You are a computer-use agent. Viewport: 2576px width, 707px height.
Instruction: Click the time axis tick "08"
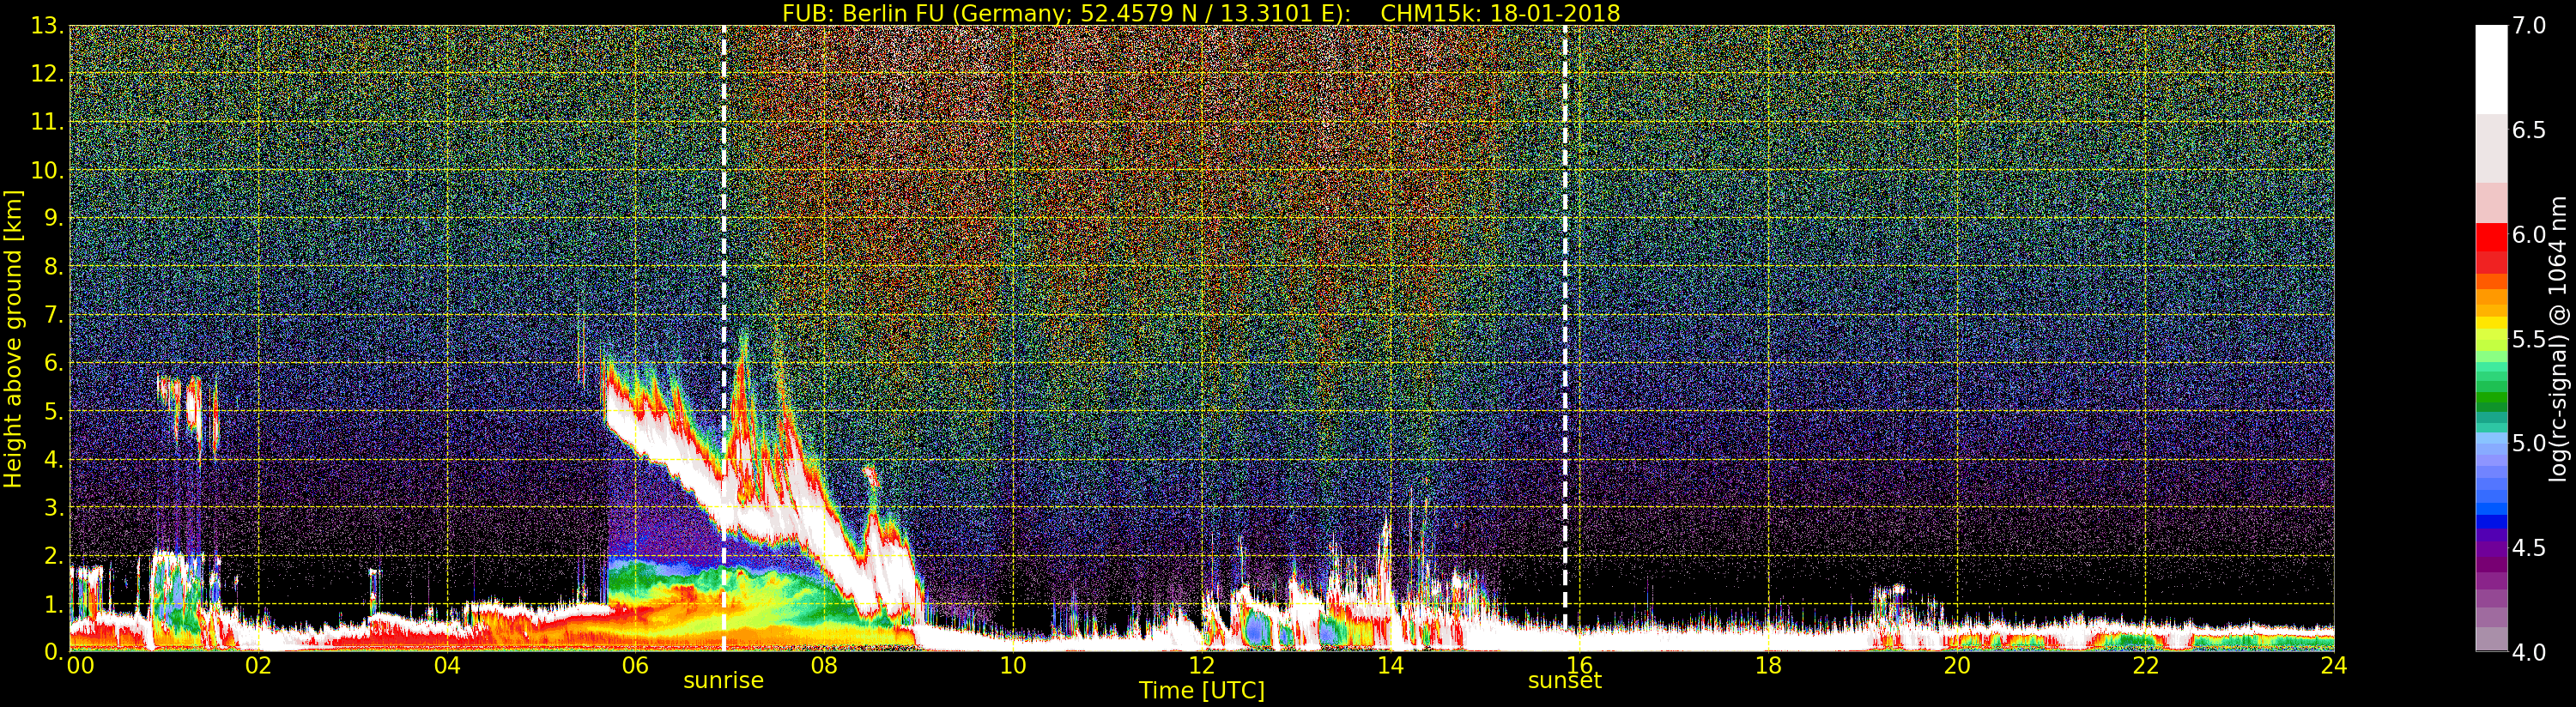coord(824,666)
